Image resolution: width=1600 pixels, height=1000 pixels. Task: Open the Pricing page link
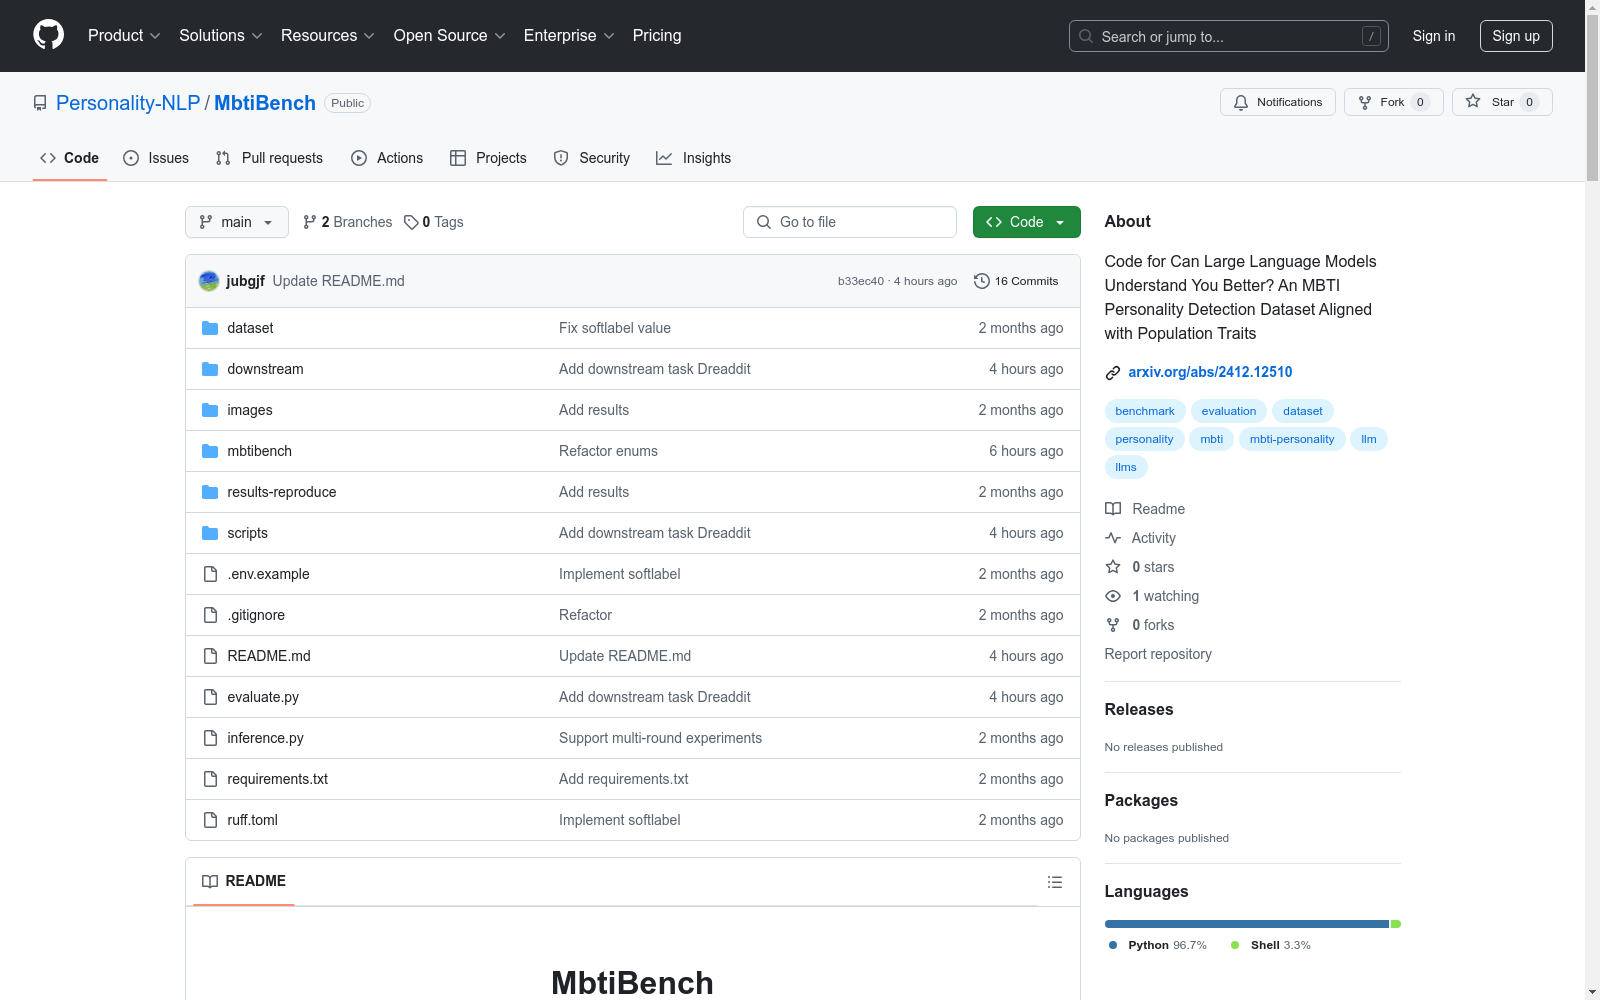point(657,36)
